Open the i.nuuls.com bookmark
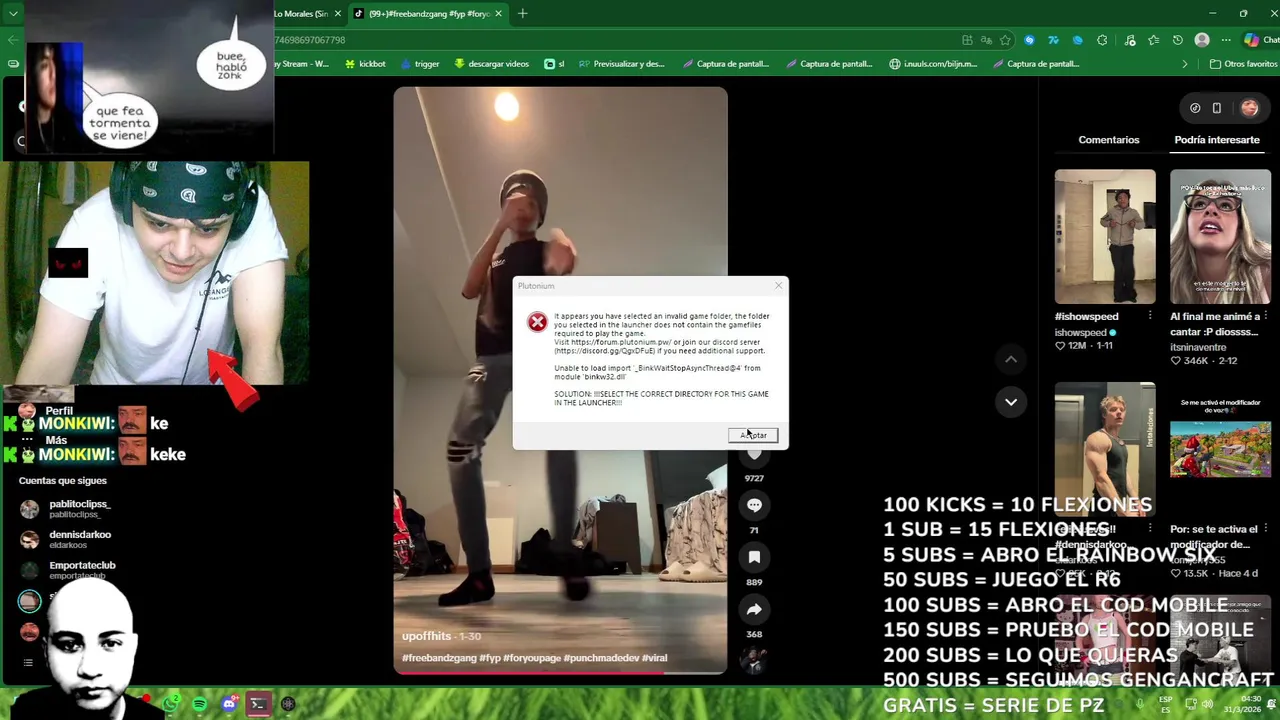 (x=934, y=64)
